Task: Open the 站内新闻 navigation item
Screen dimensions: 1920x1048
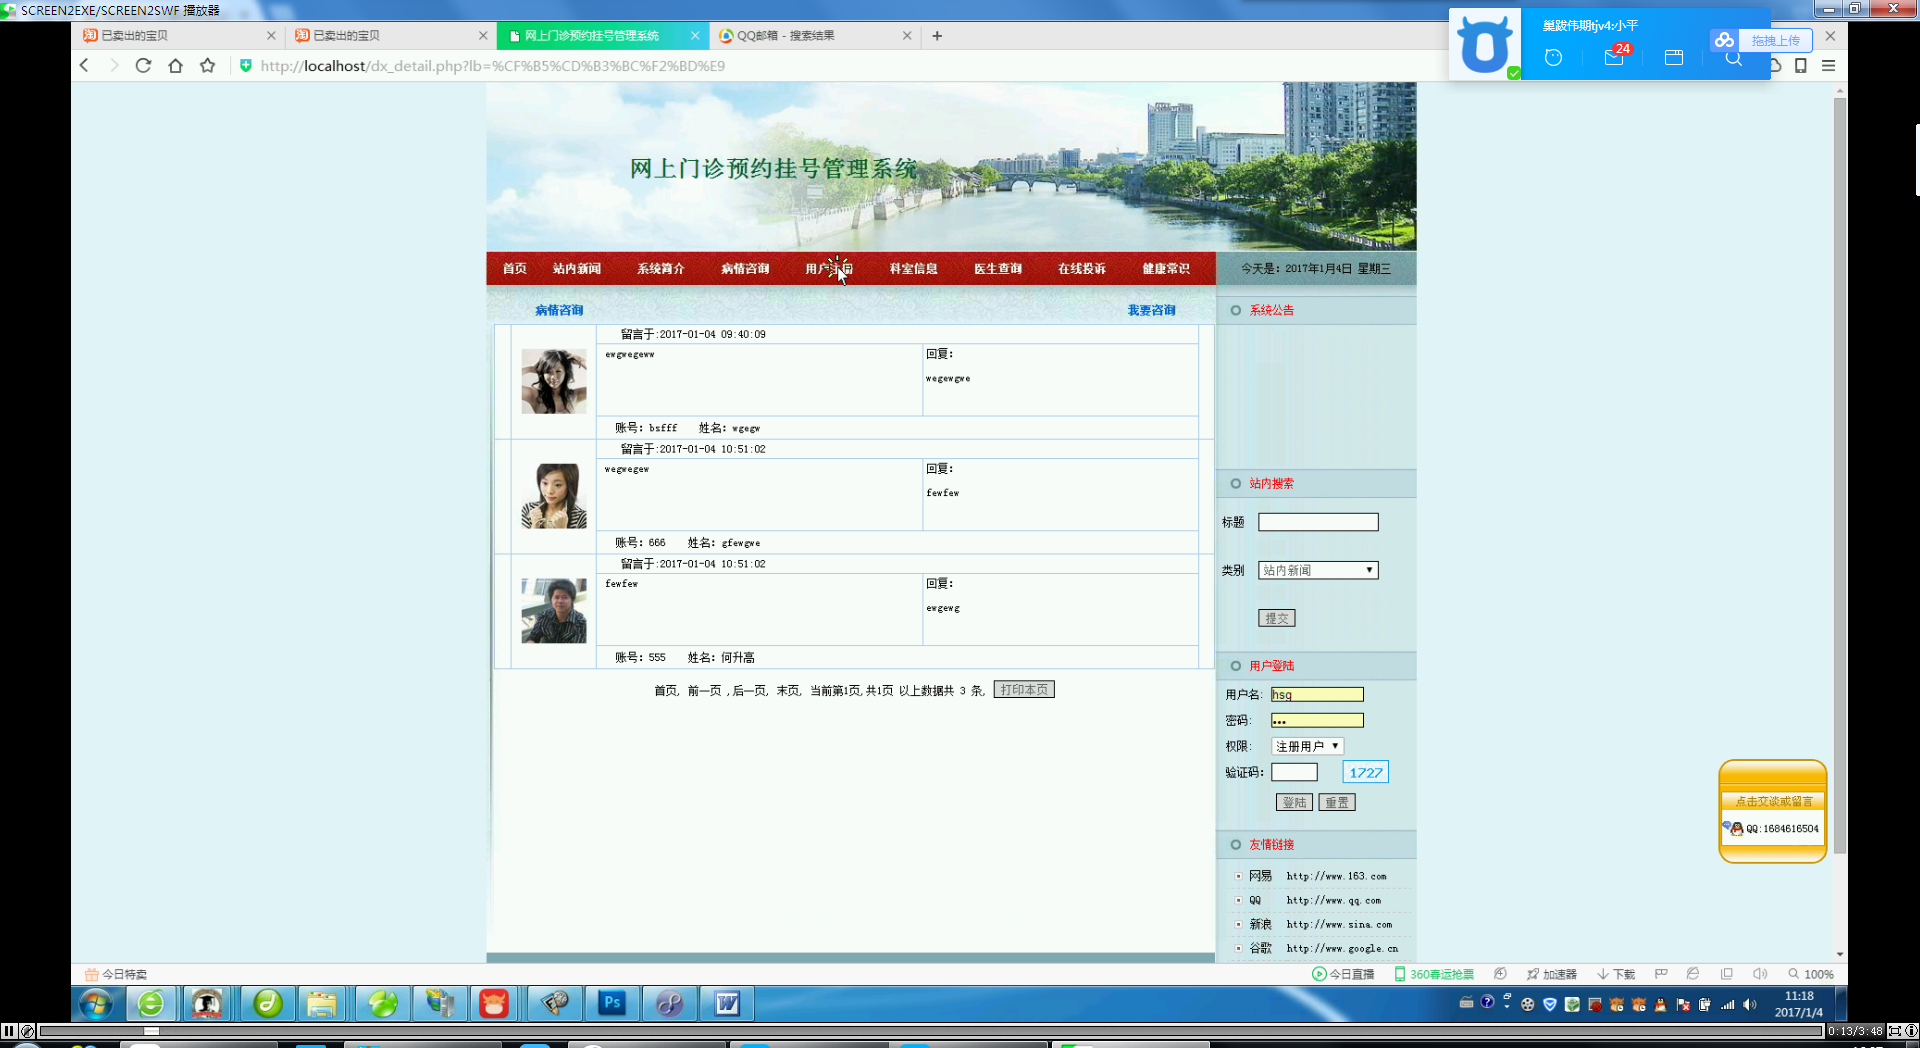Action: (577, 268)
